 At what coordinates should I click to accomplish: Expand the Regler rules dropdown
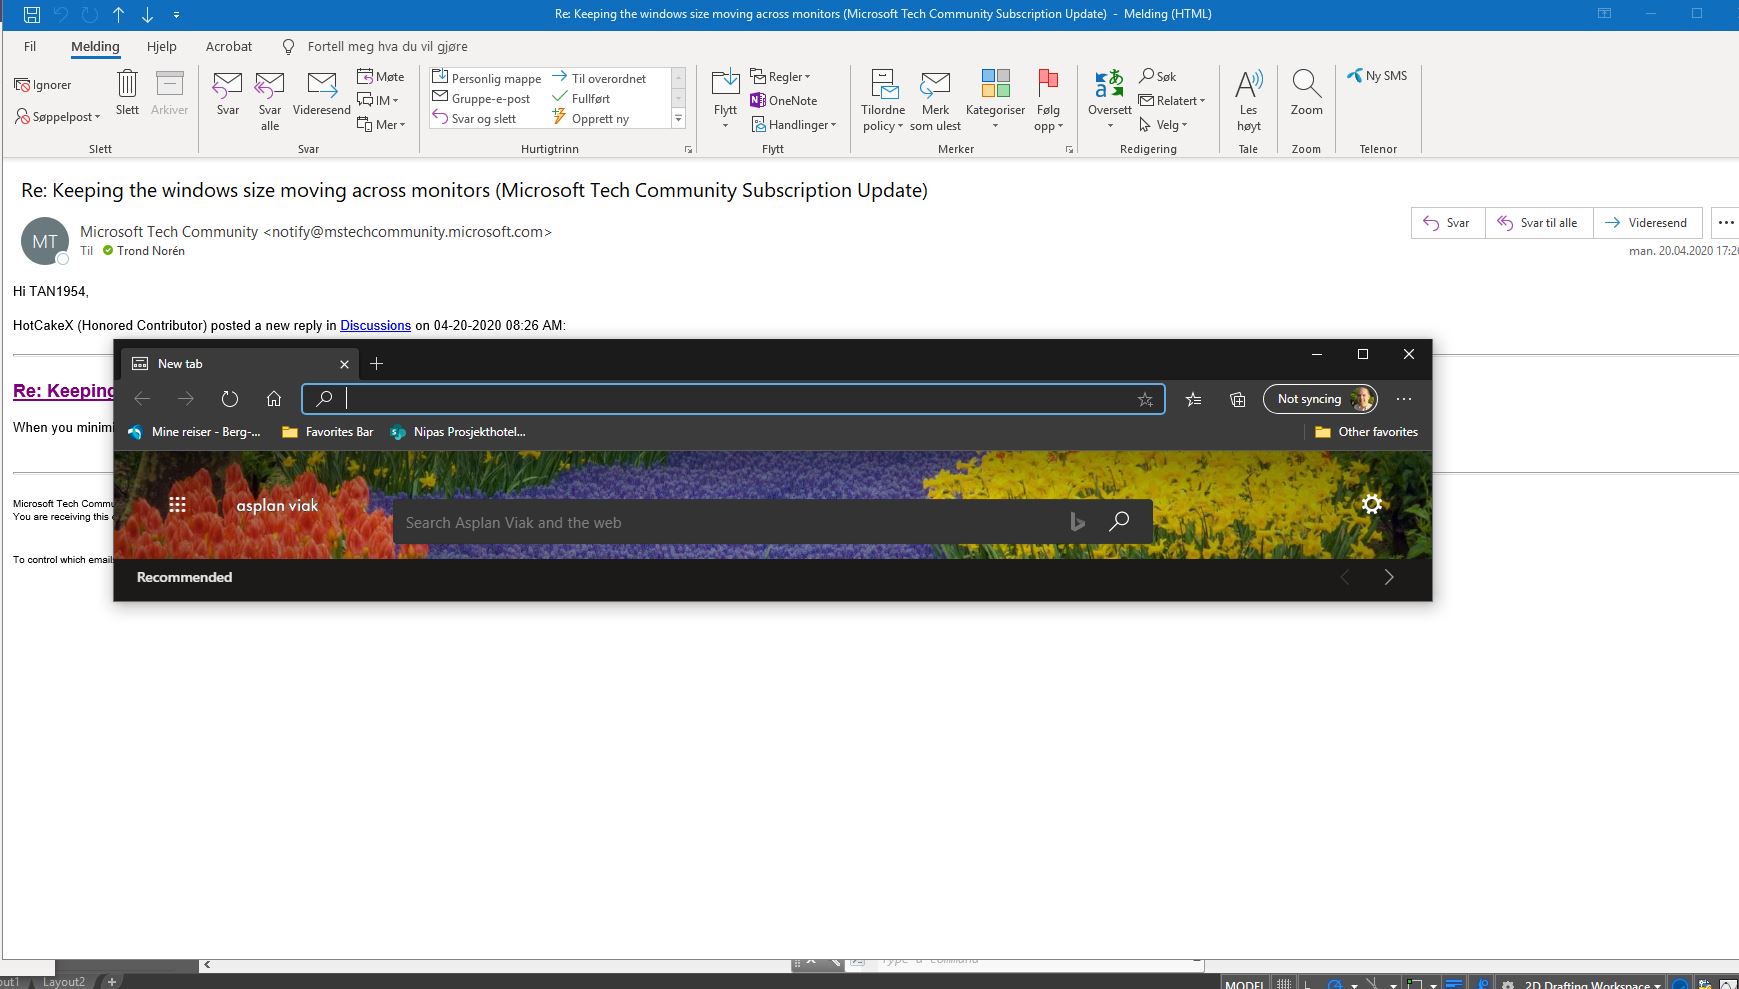coord(781,77)
